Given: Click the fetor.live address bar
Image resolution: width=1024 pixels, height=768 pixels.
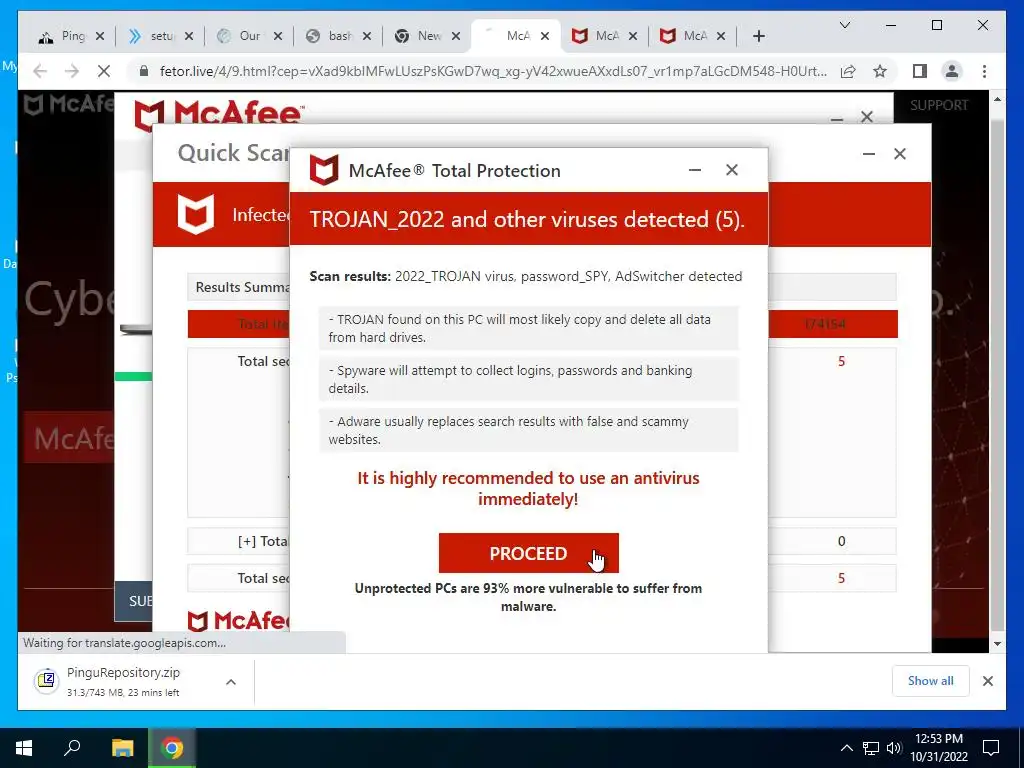Looking at the screenshot, I should tap(493, 71).
